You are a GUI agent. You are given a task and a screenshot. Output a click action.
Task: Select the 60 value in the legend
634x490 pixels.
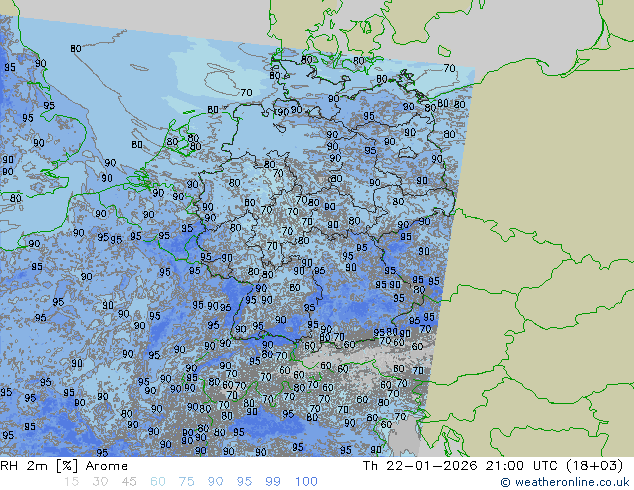pos(158,482)
